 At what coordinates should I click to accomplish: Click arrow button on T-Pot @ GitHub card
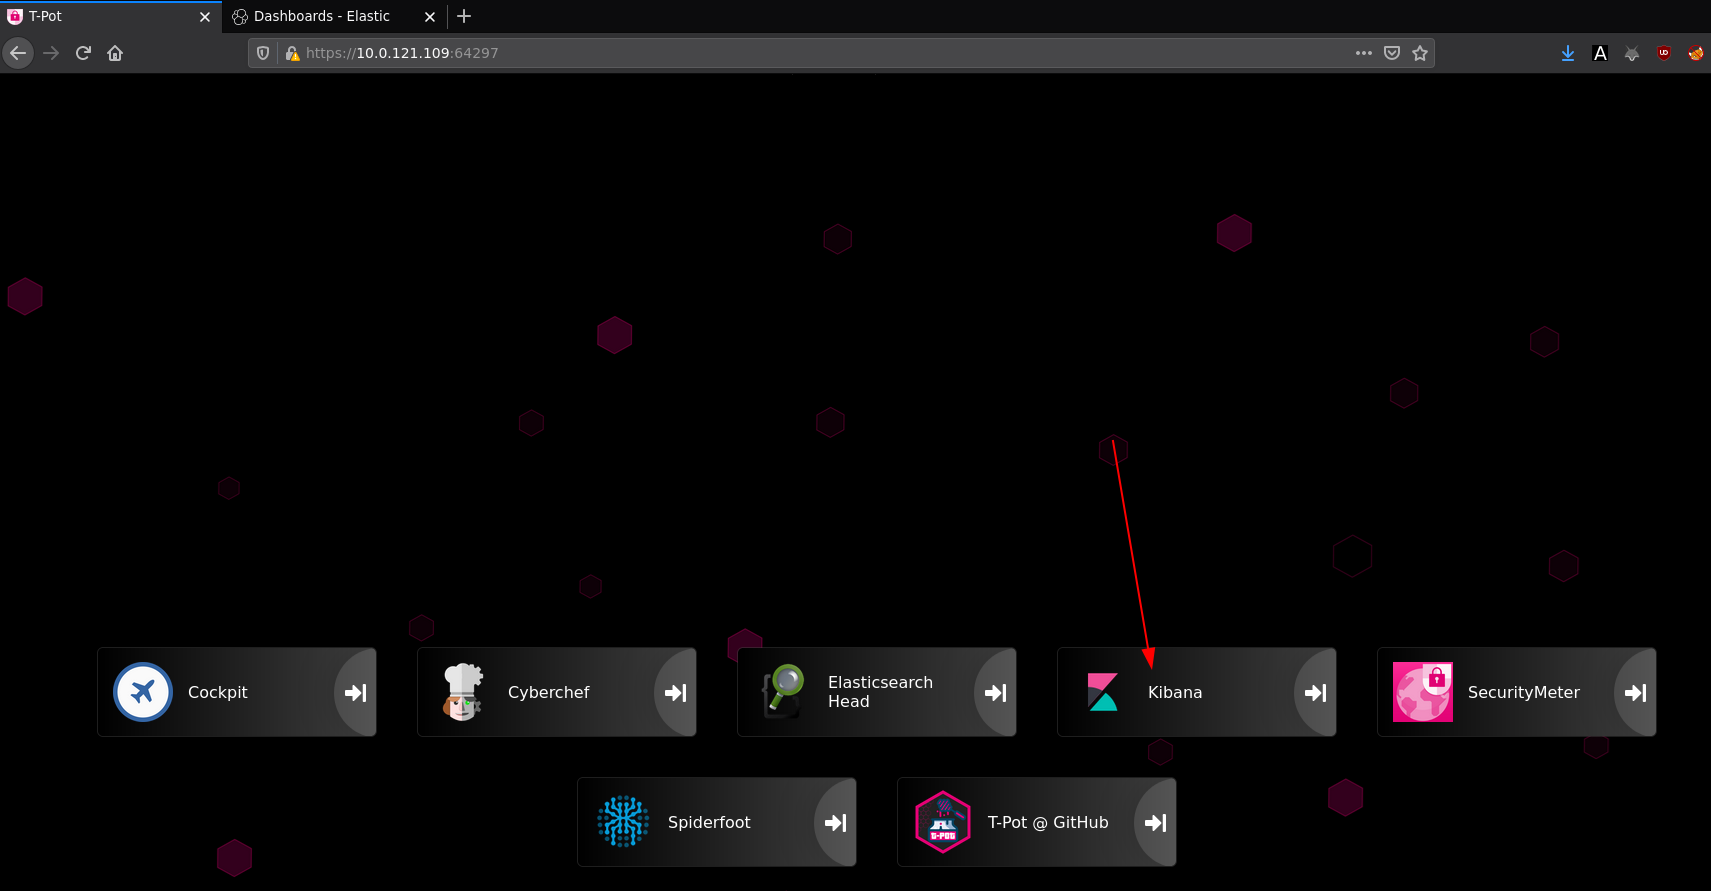click(1156, 822)
